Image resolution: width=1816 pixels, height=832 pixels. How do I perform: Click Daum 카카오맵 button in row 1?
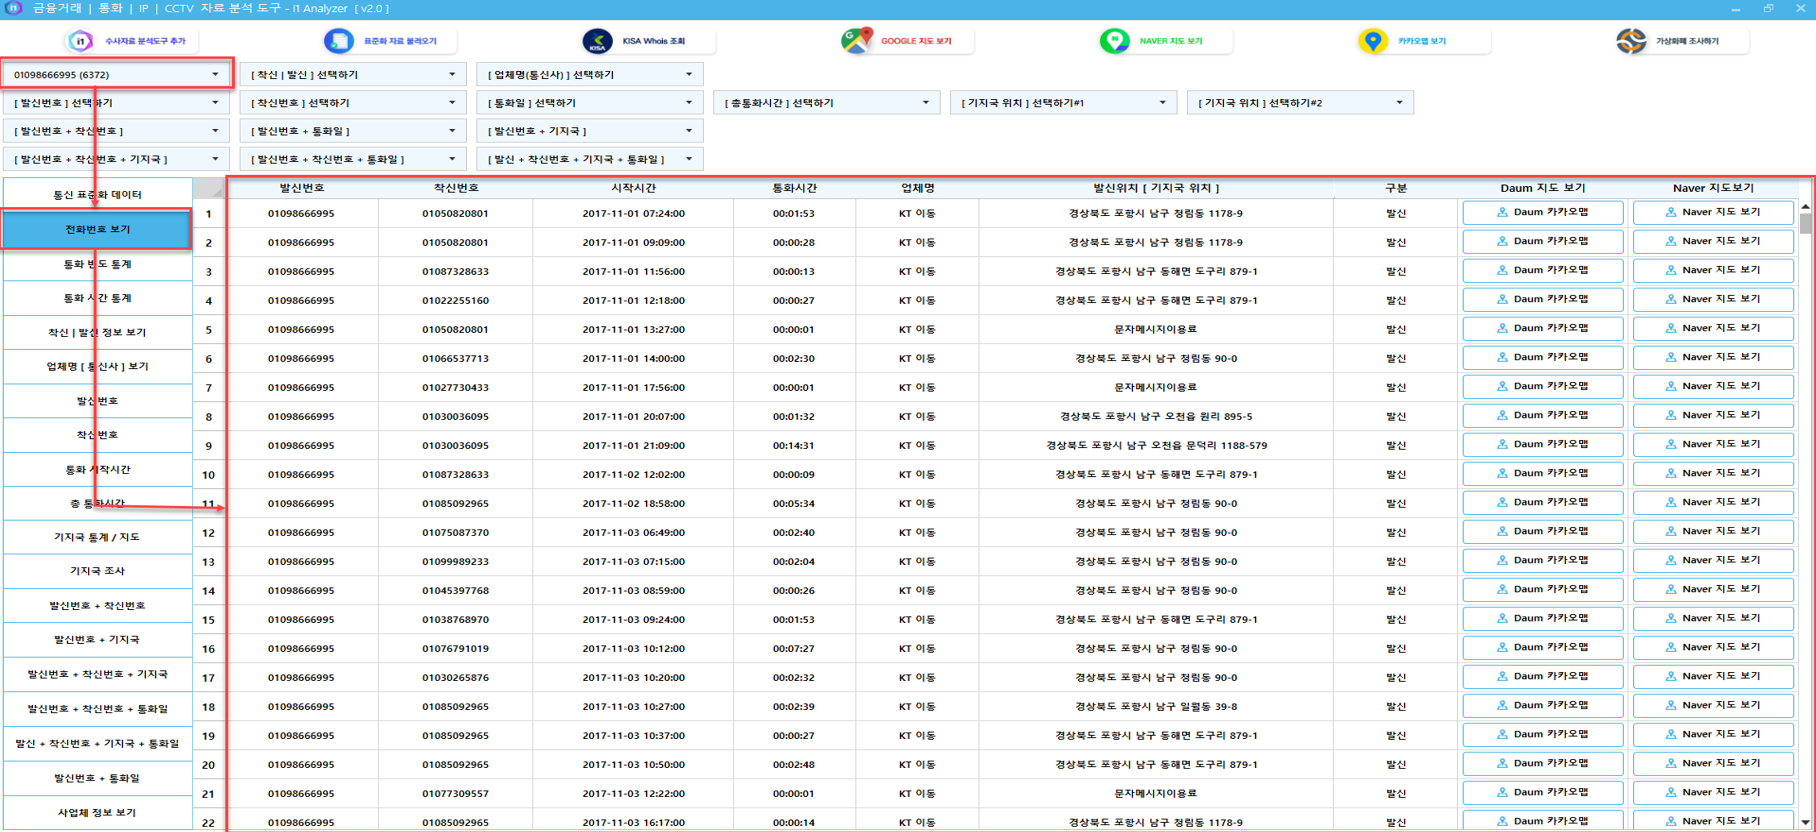(1542, 213)
